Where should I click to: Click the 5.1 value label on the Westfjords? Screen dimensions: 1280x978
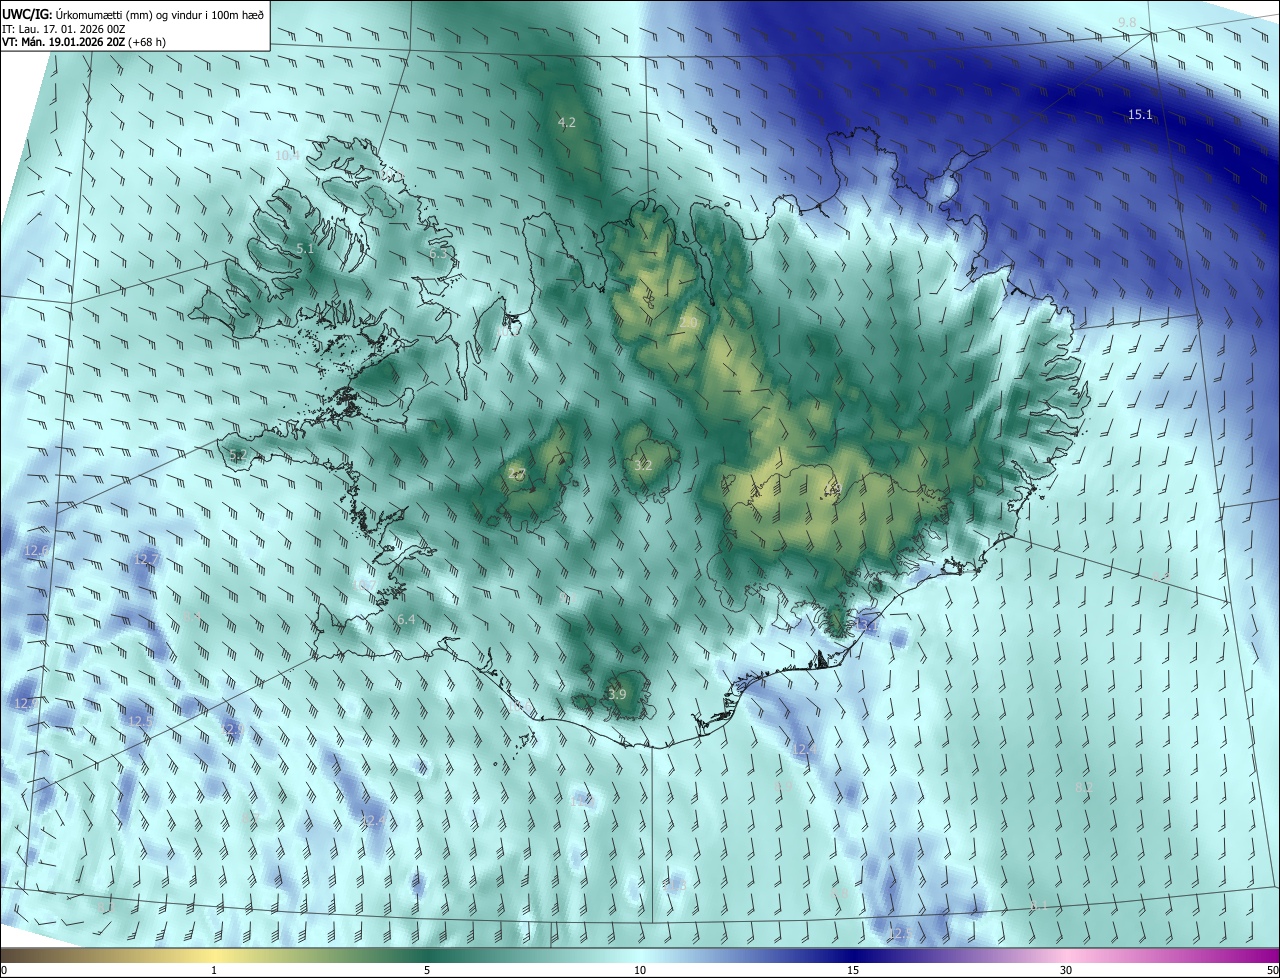point(305,248)
